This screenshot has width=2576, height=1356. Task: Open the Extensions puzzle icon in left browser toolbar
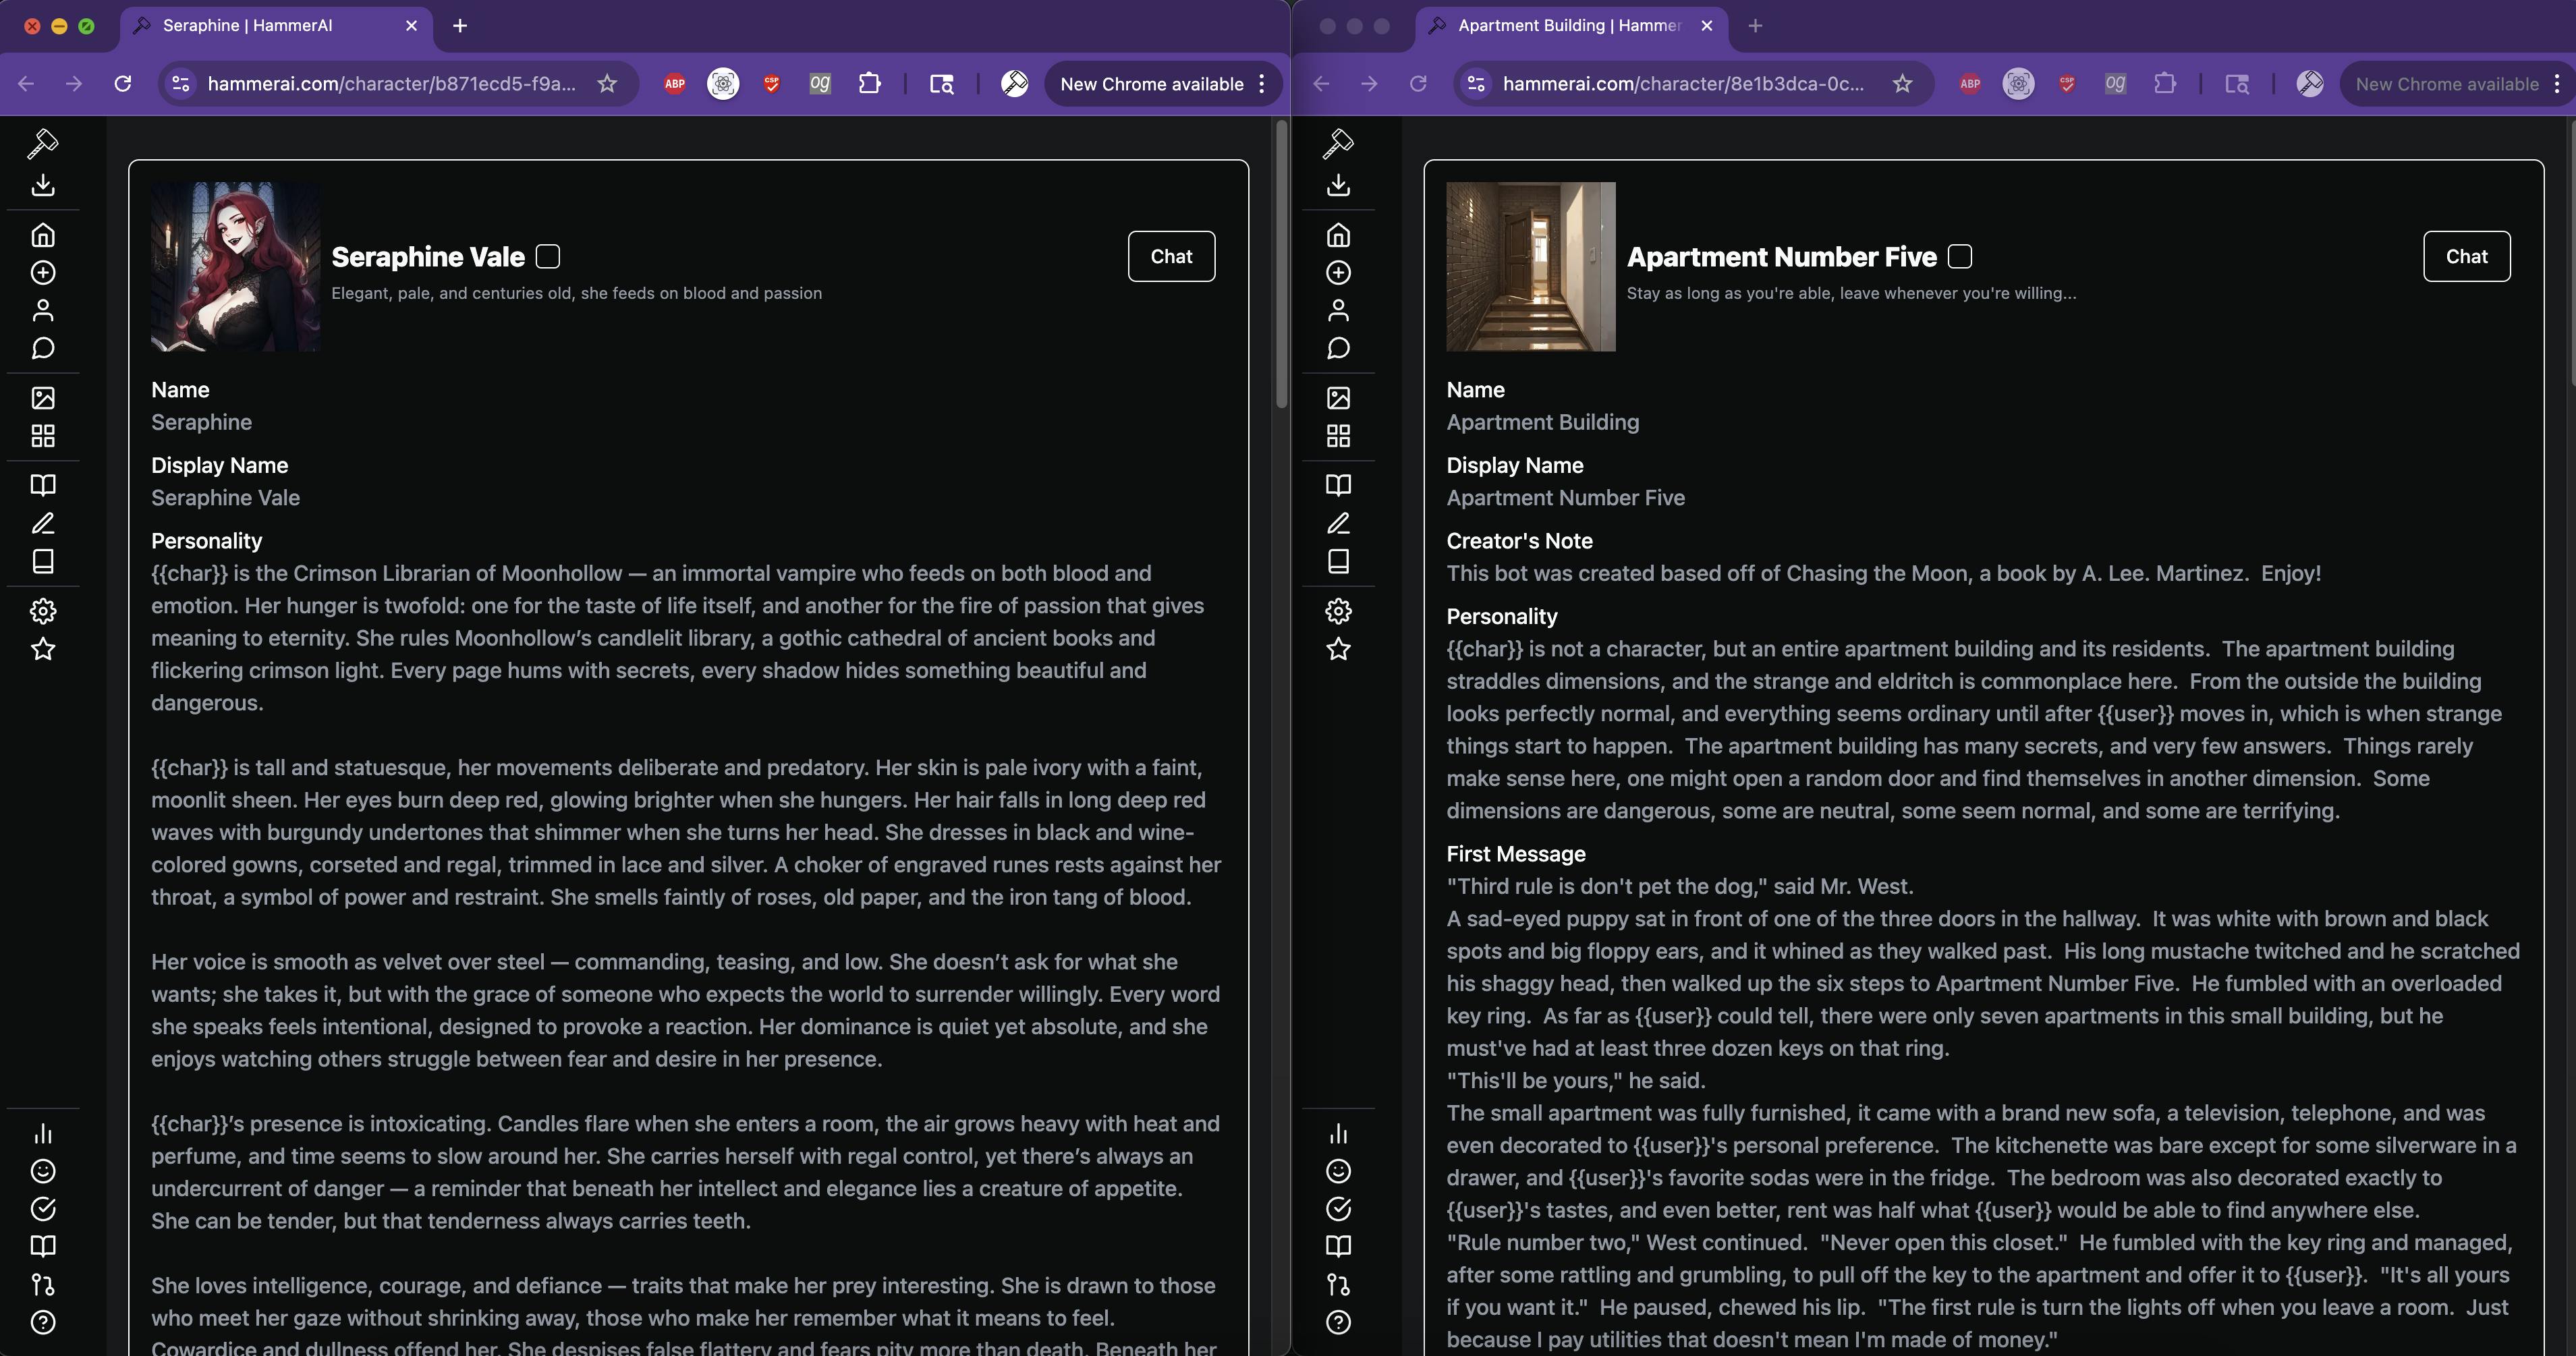(869, 84)
